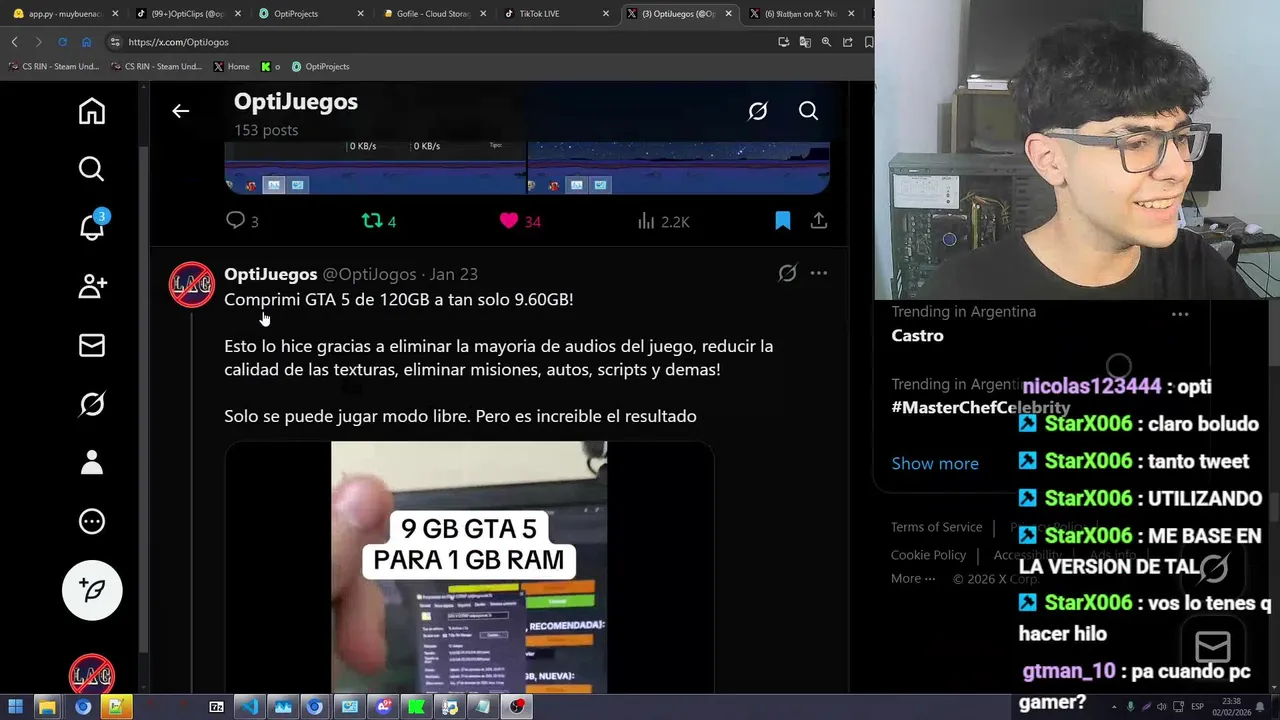Open OptiJuegos avatar on GTA 5 post
Screen dimensions: 1280x720
tap(191, 285)
